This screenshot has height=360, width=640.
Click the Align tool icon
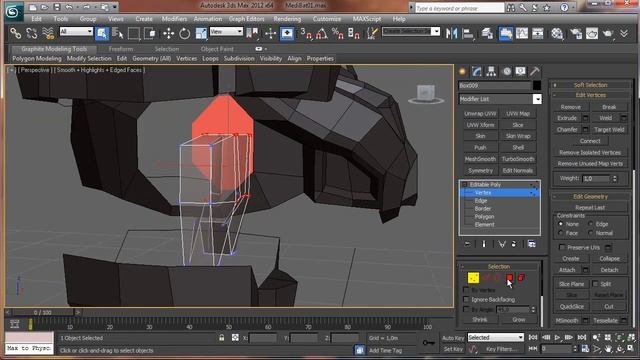pos(468,33)
